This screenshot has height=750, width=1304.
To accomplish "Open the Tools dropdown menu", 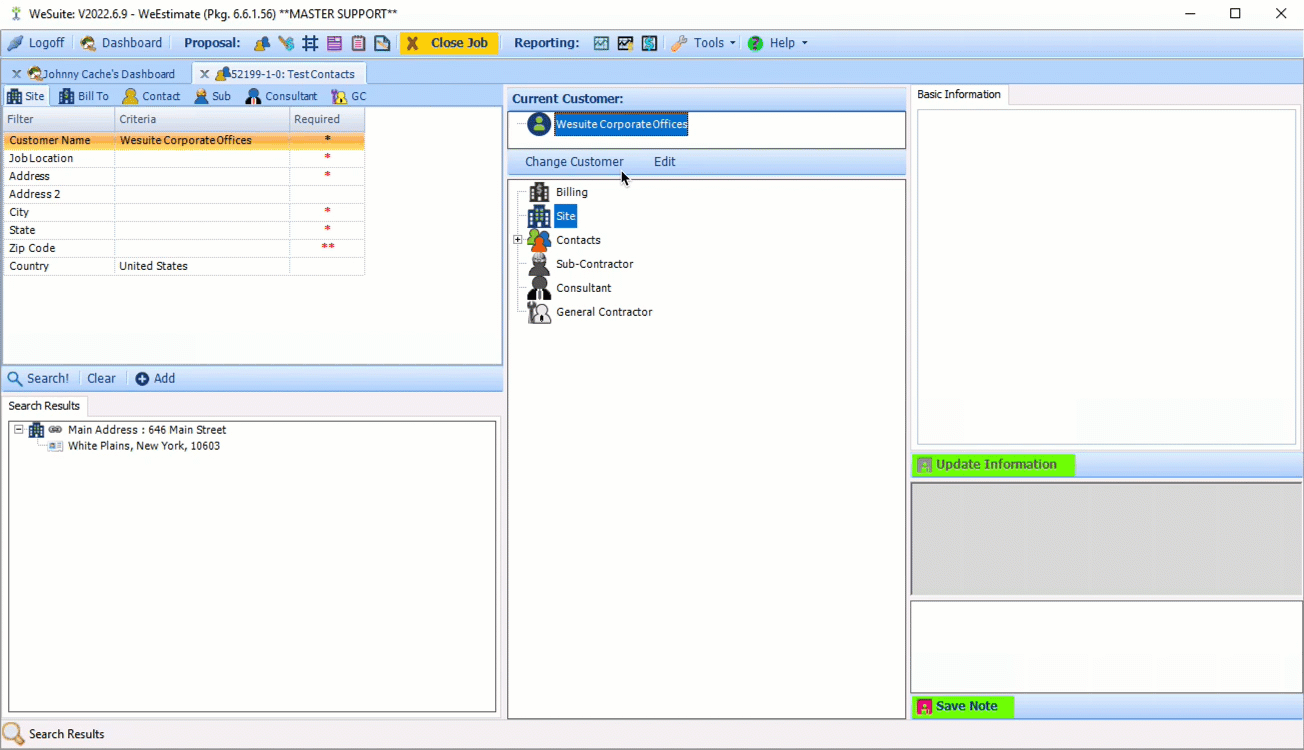I will click(704, 43).
